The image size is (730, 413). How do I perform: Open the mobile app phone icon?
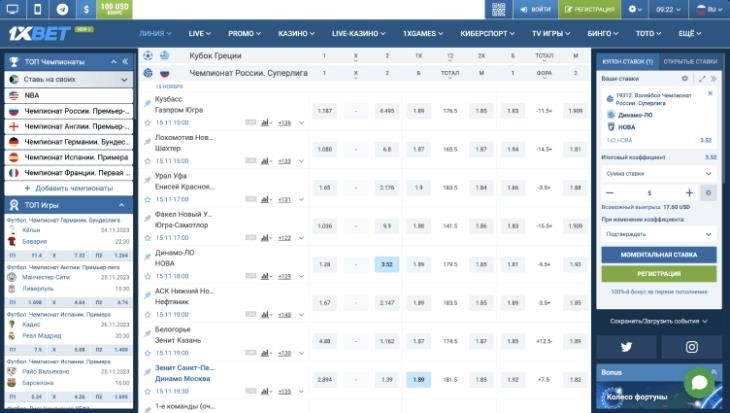pyautogui.click(x=38, y=9)
